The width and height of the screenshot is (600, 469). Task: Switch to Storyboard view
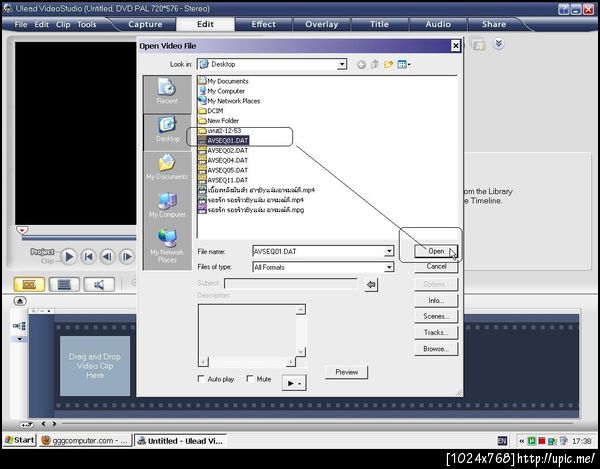(29, 284)
